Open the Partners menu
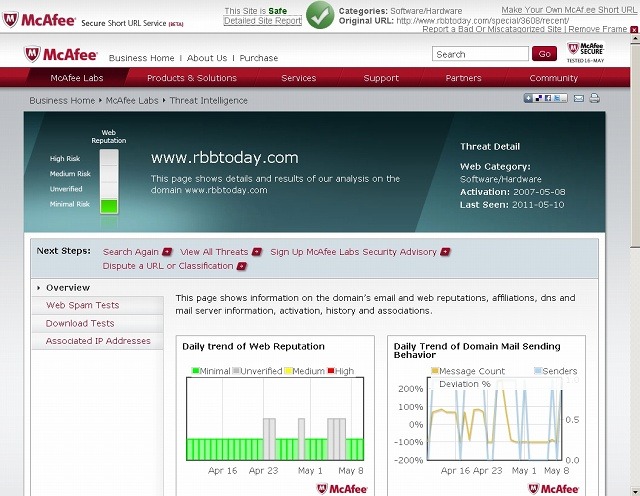Image resolution: width=640 pixels, height=496 pixels. [x=463, y=78]
